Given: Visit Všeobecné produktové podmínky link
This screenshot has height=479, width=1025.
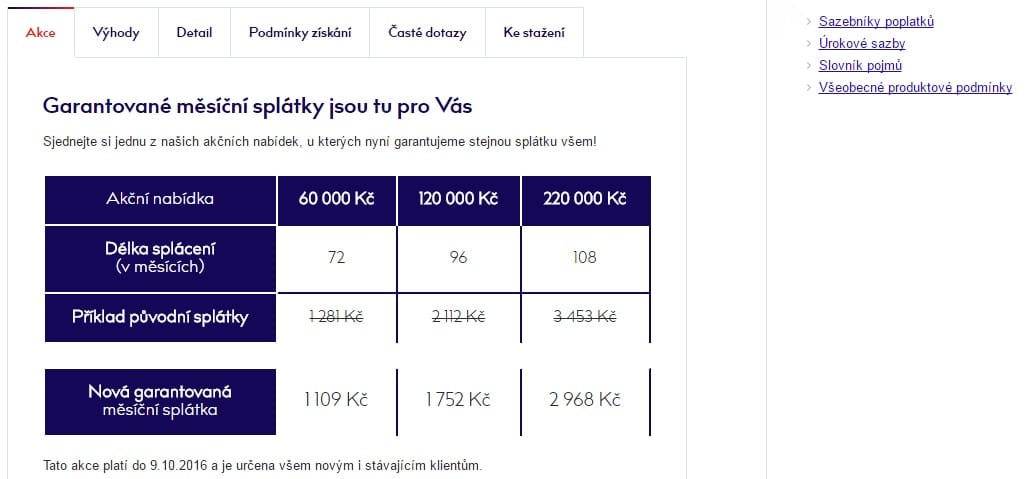Looking at the screenshot, I should (x=915, y=88).
